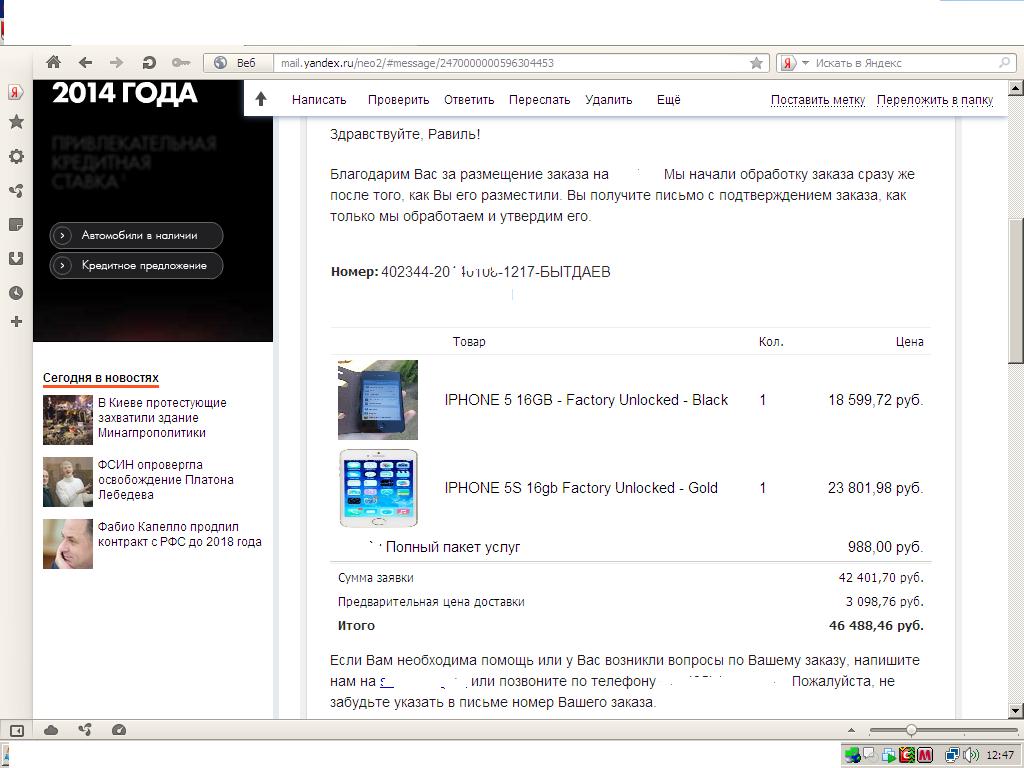The width and height of the screenshot is (1024, 768).
Task: Go forward to next page
Action: 116,62
